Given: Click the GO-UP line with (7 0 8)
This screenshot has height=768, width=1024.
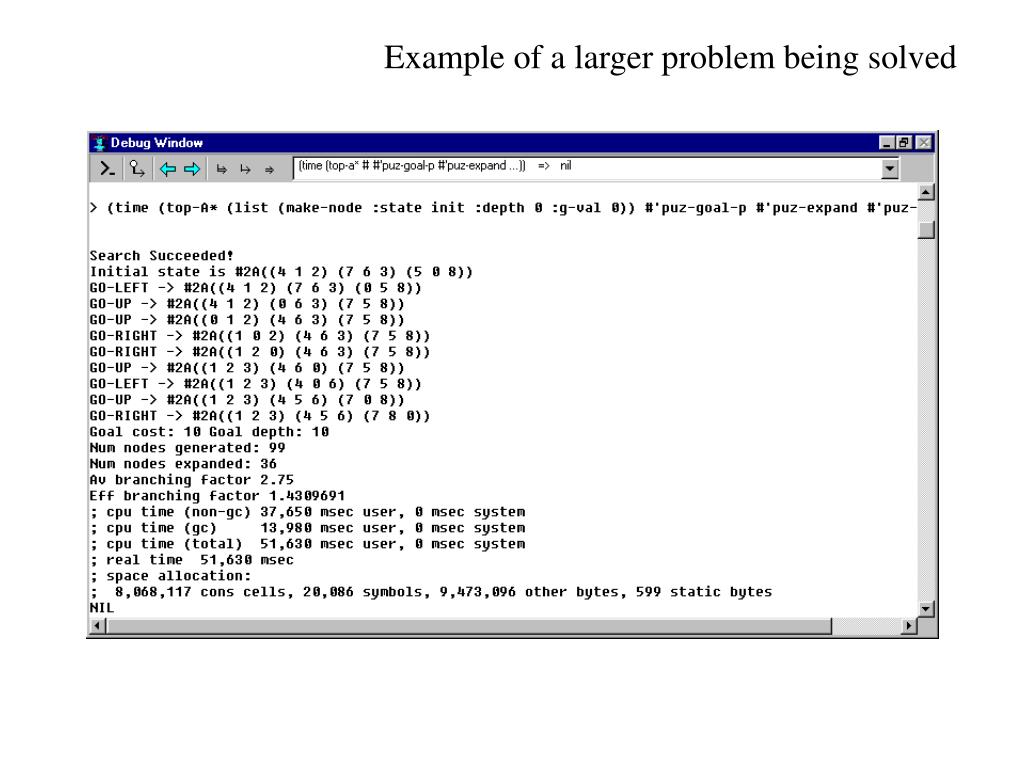Looking at the screenshot, I should click(247, 400).
